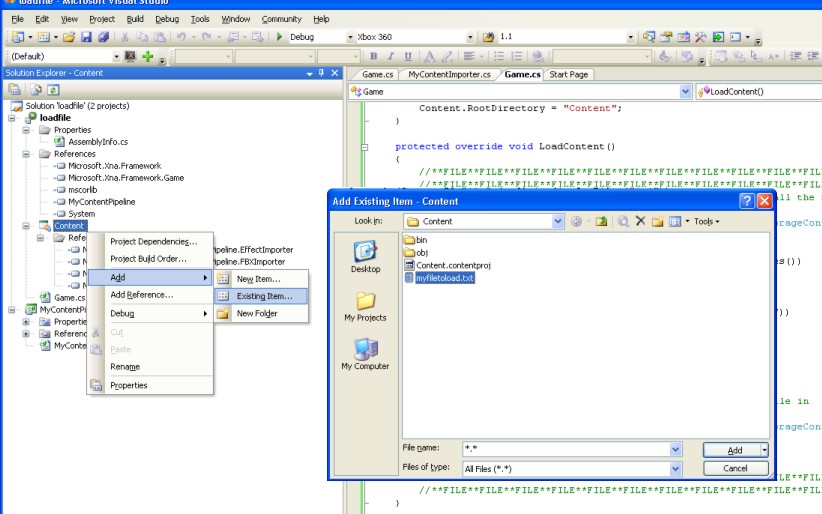Open the Xbox 360 platform dropdown
Viewport: 822px width, 514px height.
pyautogui.click(x=470, y=37)
